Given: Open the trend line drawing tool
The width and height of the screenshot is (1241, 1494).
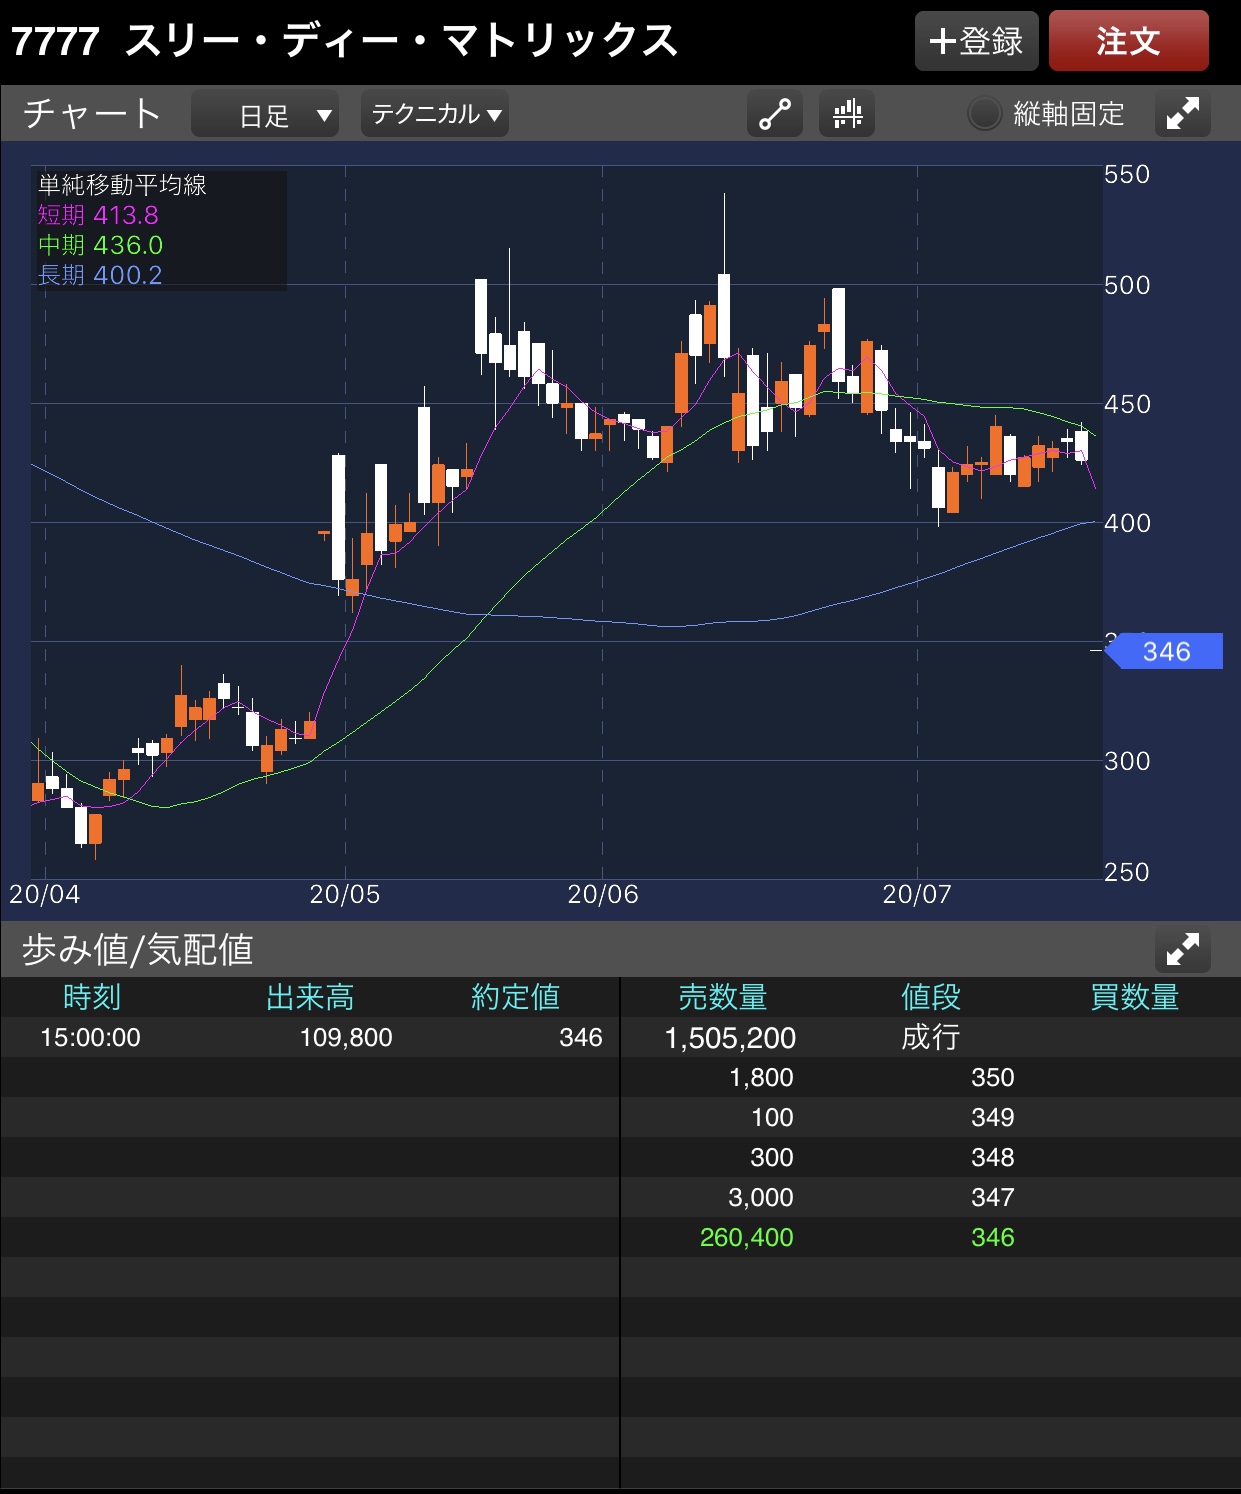Looking at the screenshot, I should pyautogui.click(x=775, y=115).
